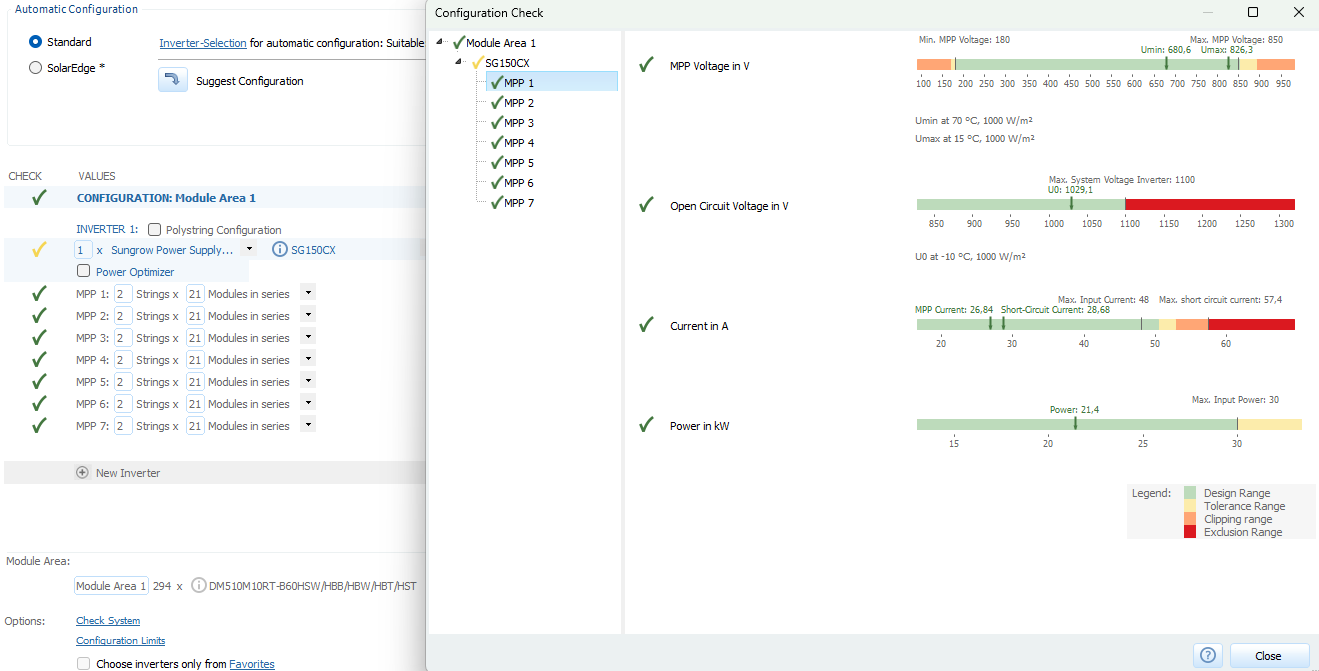
Task: Open the Inverter-Selection link
Action: coord(202,43)
